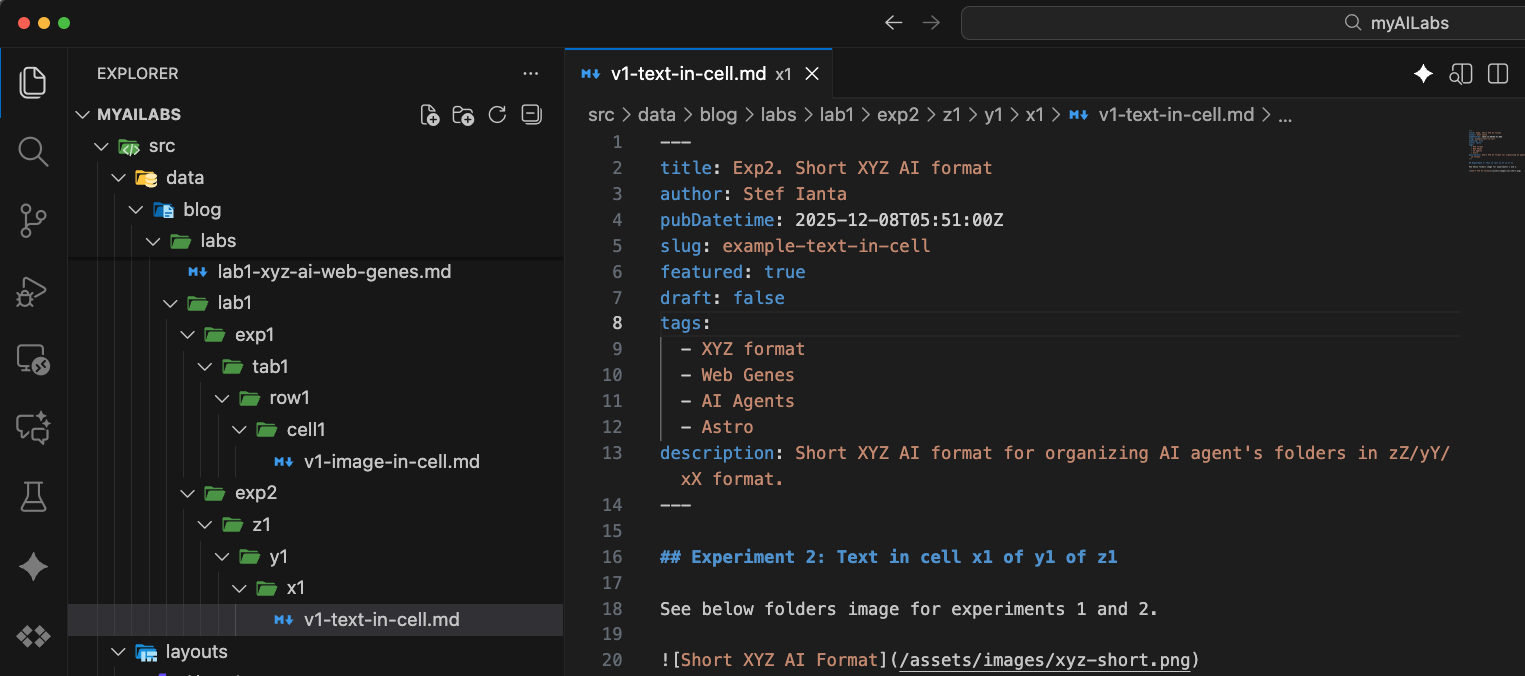
Task: Collapse the exp1 folder
Action: (x=254, y=334)
